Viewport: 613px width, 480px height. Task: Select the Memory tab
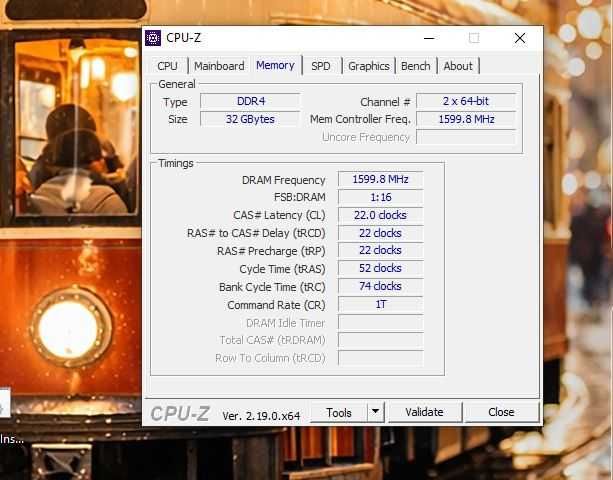(x=275, y=65)
